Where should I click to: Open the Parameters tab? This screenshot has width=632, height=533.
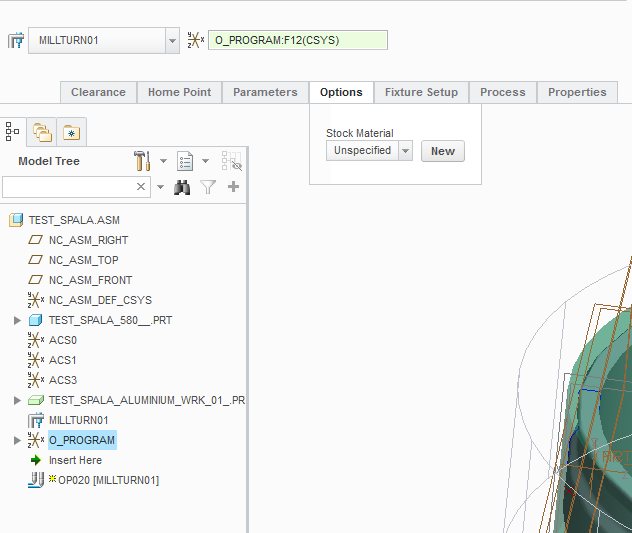pyautogui.click(x=265, y=92)
